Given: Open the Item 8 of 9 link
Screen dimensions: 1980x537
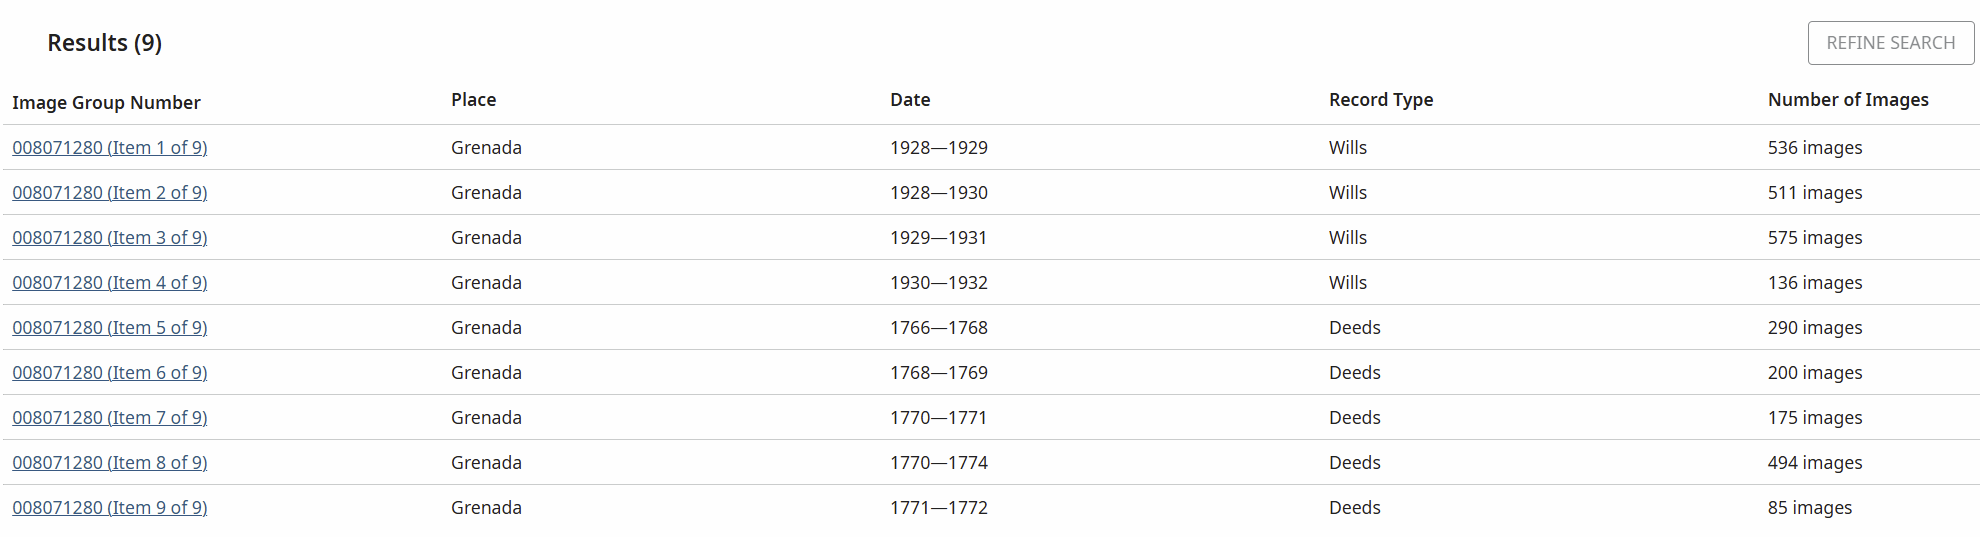Looking at the screenshot, I should pyautogui.click(x=110, y=463).
